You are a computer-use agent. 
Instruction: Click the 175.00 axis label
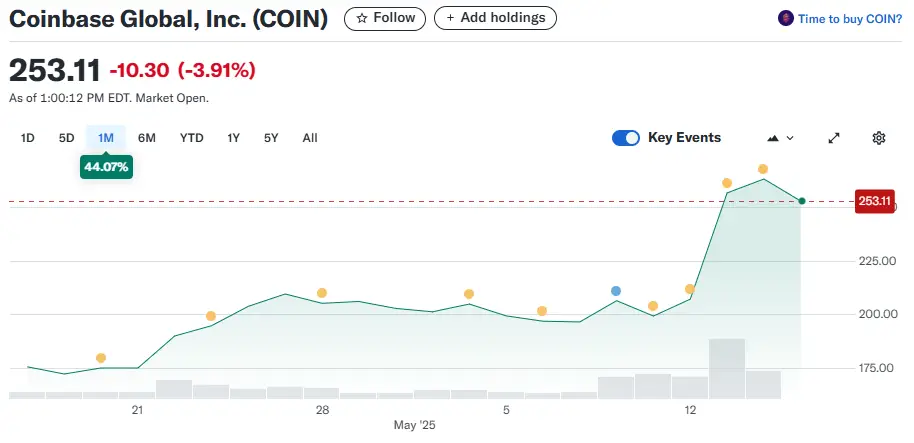pos(877,368)
